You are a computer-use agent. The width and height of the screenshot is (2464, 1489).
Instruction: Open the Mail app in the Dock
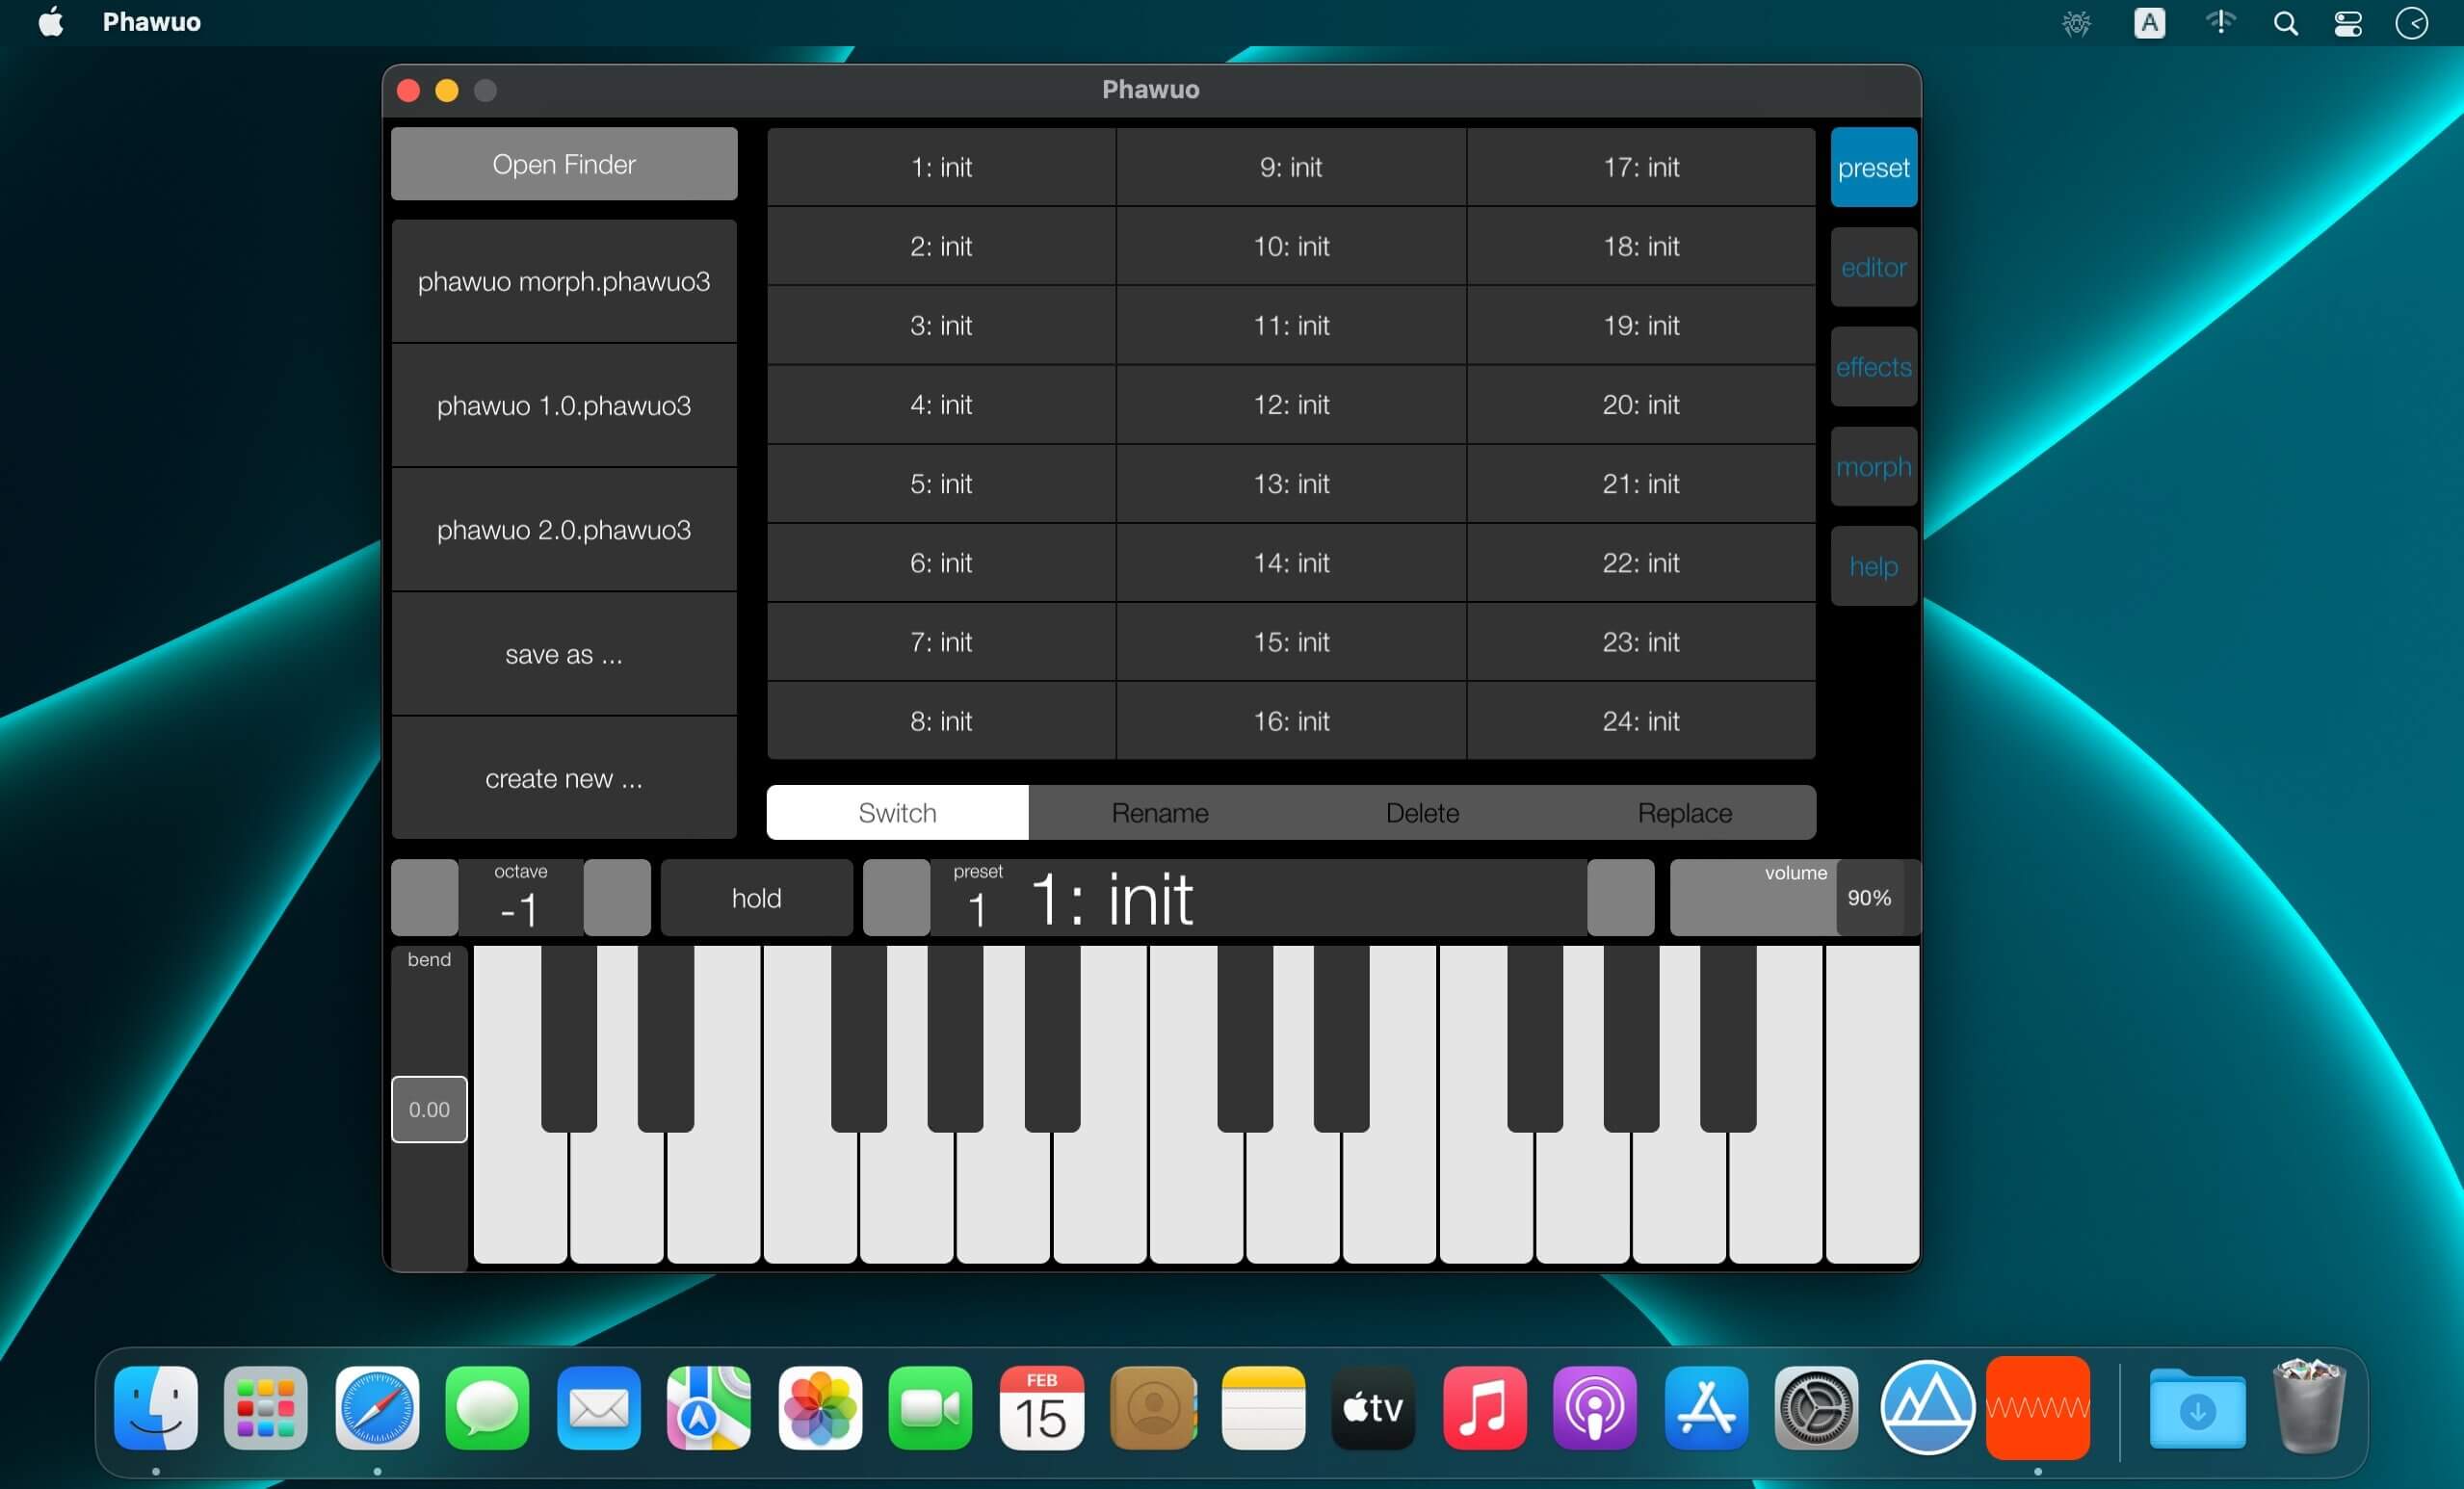click(599, 1408)
